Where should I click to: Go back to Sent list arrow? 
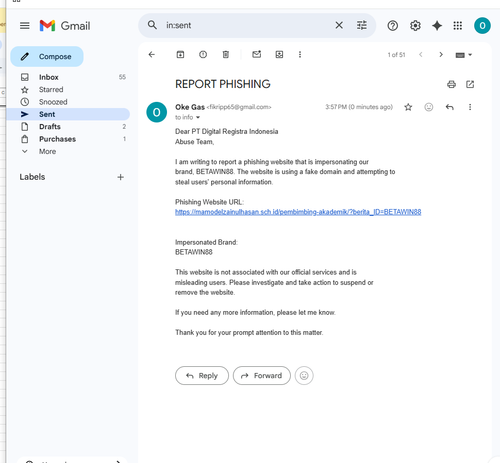click(x=152, y=54)
